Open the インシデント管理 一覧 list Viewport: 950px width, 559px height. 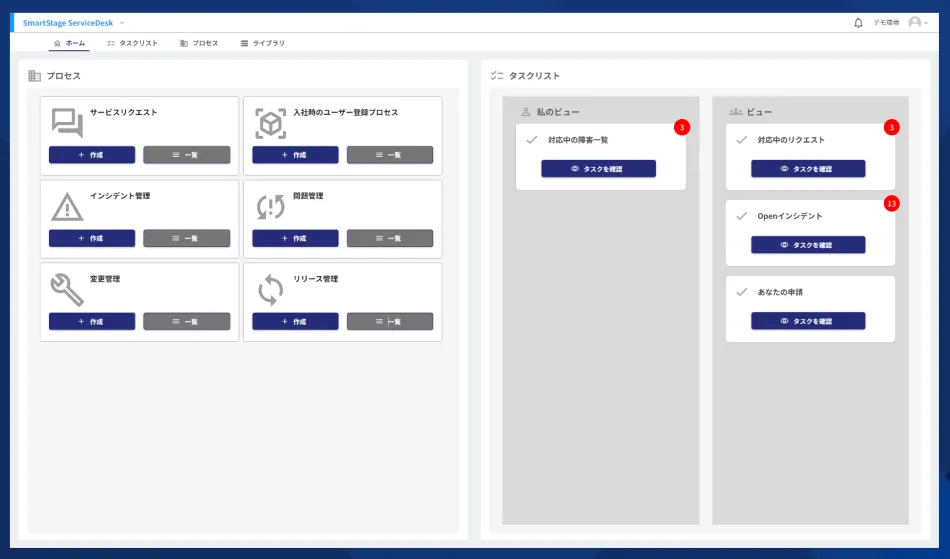pyautogui.click(x=187, y=239)
